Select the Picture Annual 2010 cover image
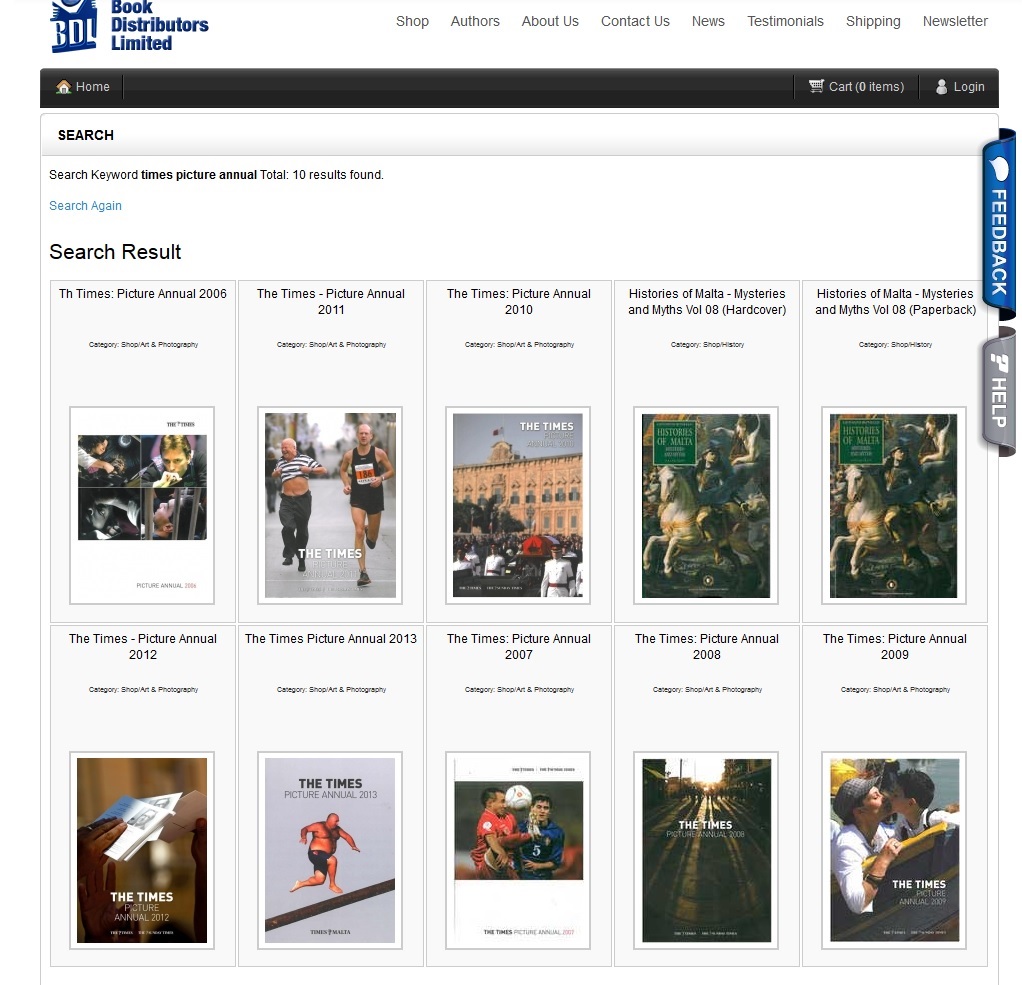Screen dimensions: 1022x985 [x=518, y=505]
